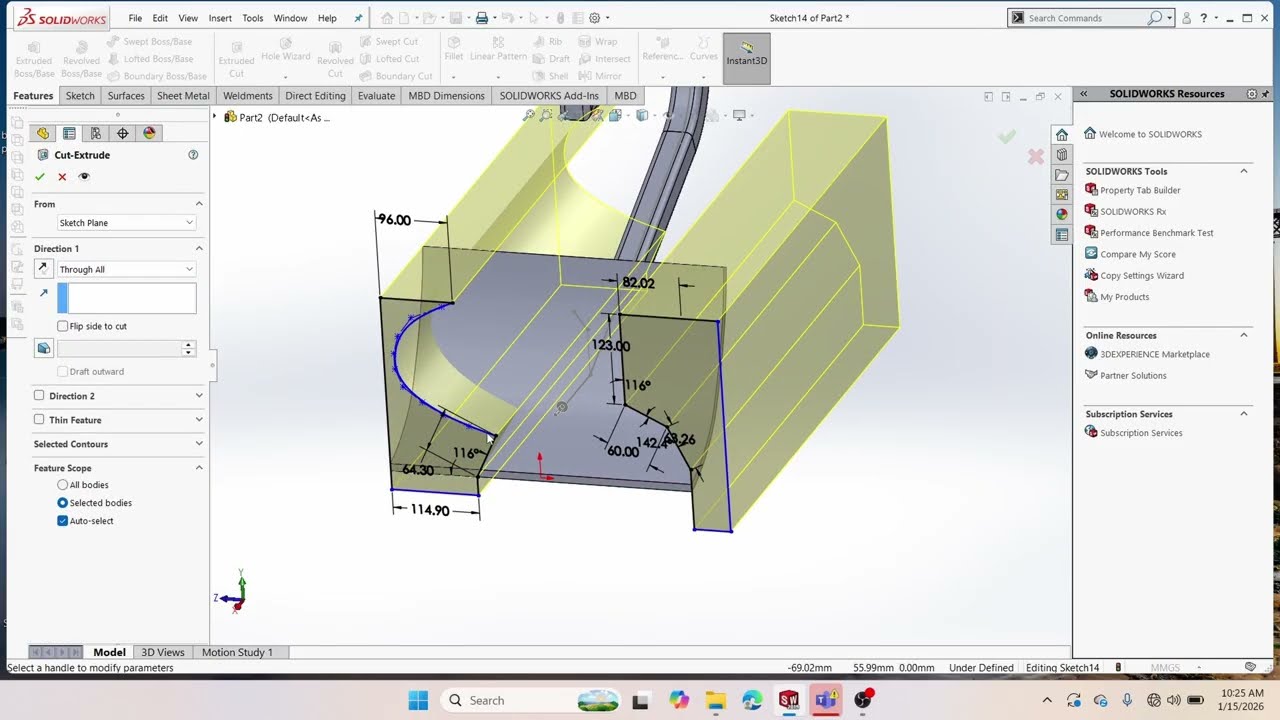Click the Direction of Extrusion selection box
Screen dimensions: 1280x720
tap(127, 298)
